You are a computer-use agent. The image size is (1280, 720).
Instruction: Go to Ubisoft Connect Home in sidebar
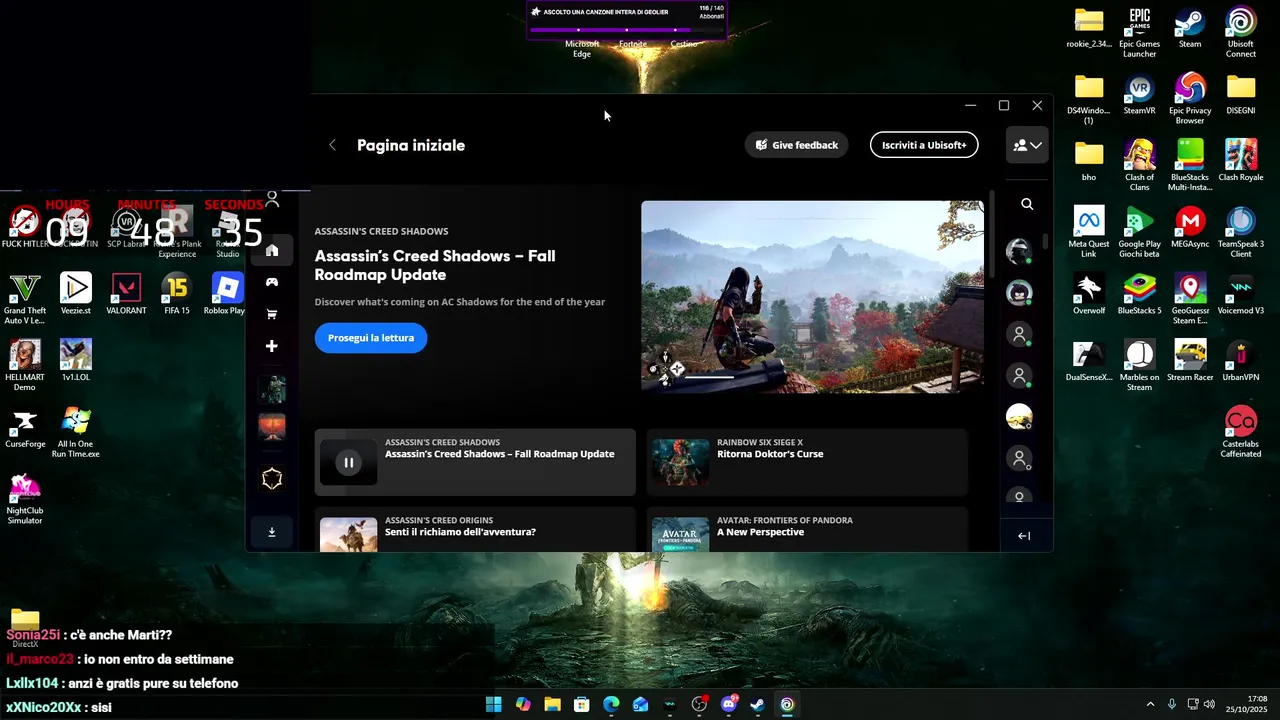pos(272,250)
